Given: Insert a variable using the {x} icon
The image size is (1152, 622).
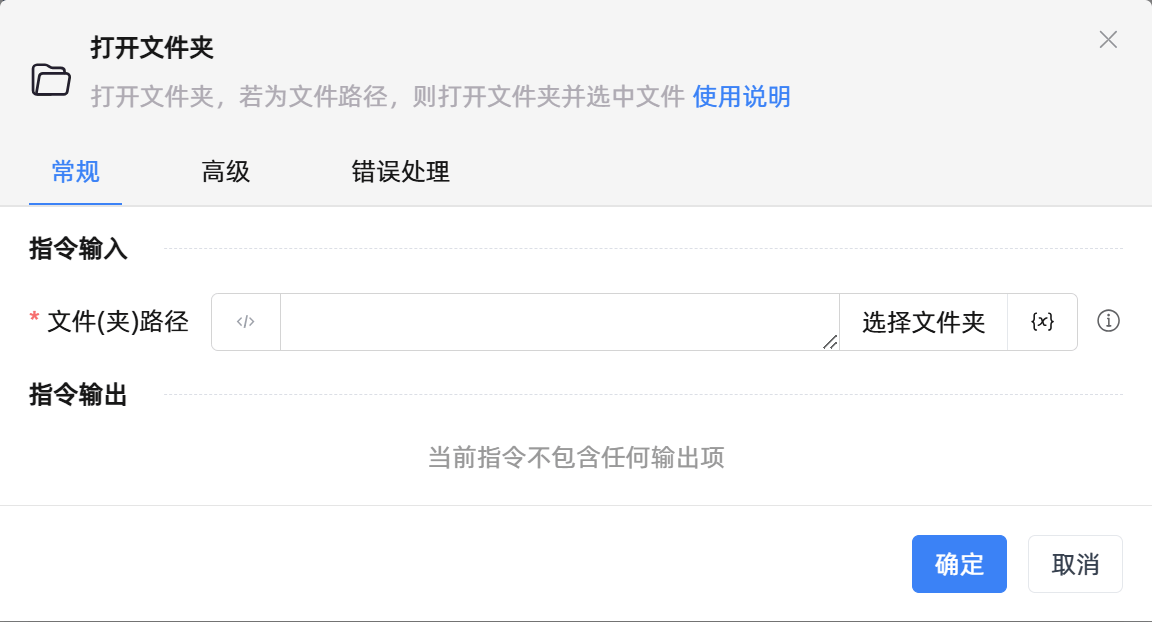Looking at the screenshot, I should pyautogui.click(x=1043, y=321).
